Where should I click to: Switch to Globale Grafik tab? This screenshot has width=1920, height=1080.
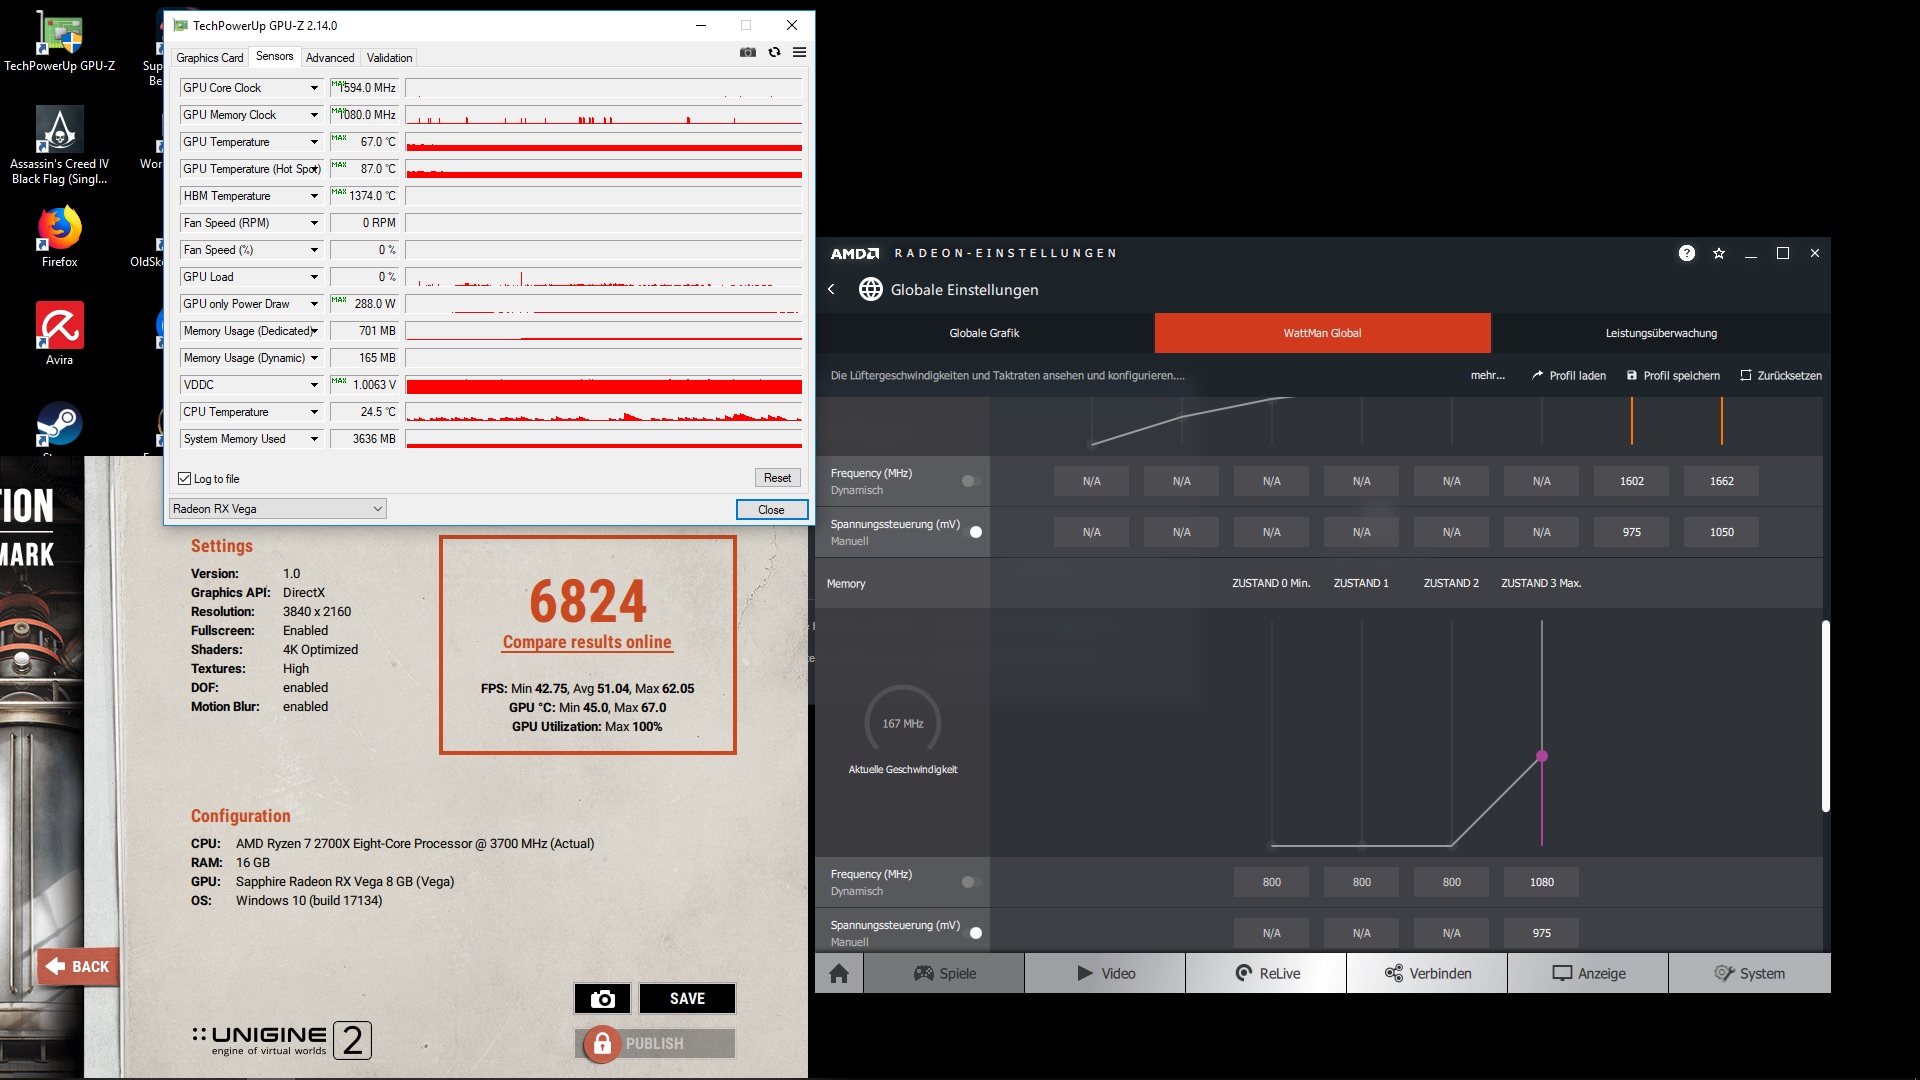click(x=985, y=333)
